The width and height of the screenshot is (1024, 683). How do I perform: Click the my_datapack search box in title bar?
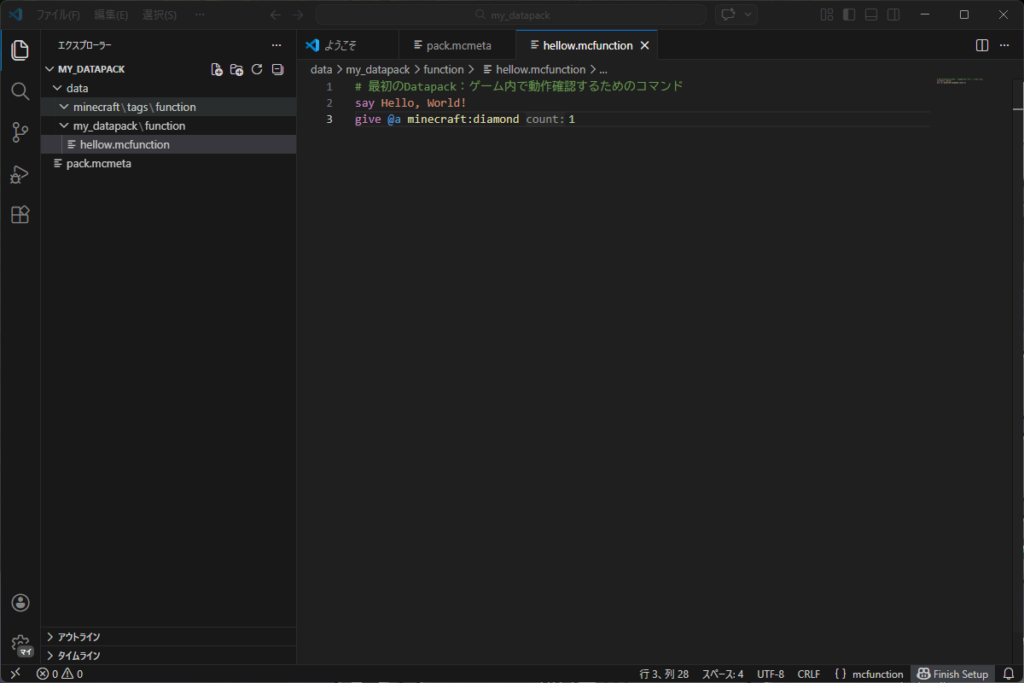coord(511,15)
